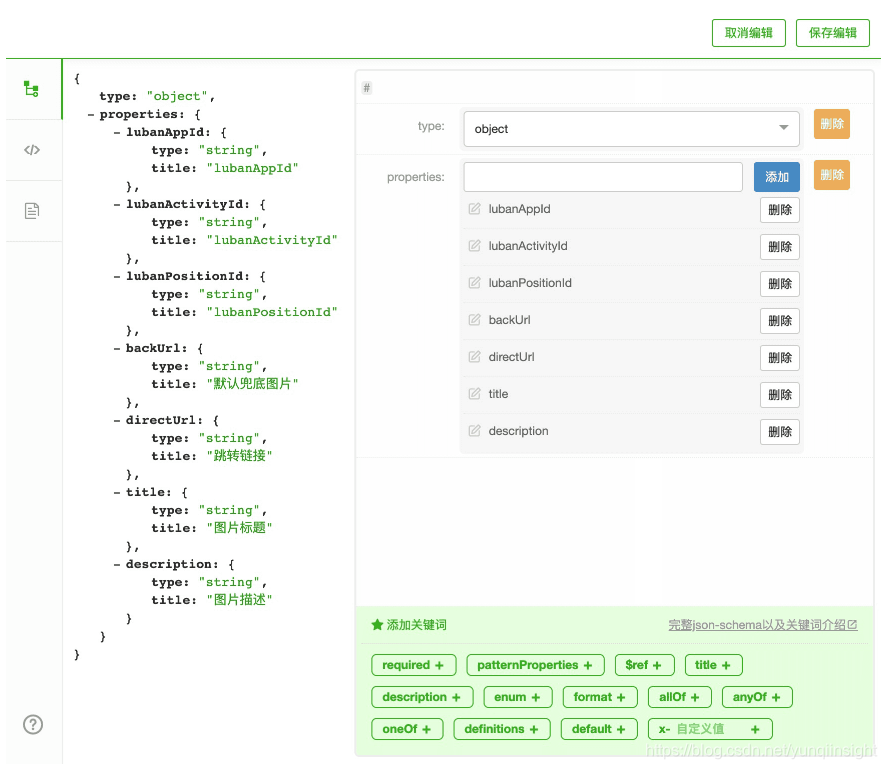Image resolution: width=887 pixels, height=769 pixels.
Task: Collapse the lubanAppId node
Action: click(117, 132)
